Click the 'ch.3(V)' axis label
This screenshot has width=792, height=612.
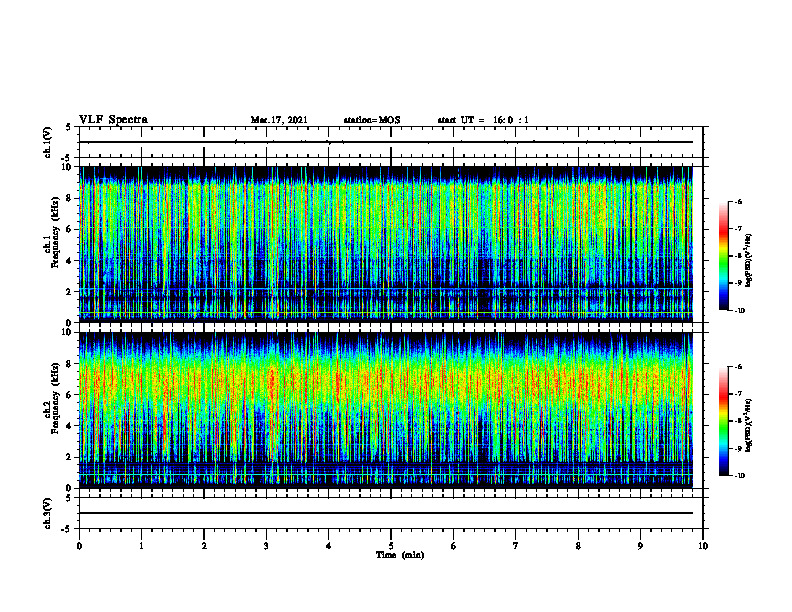(x=47, y=513)
